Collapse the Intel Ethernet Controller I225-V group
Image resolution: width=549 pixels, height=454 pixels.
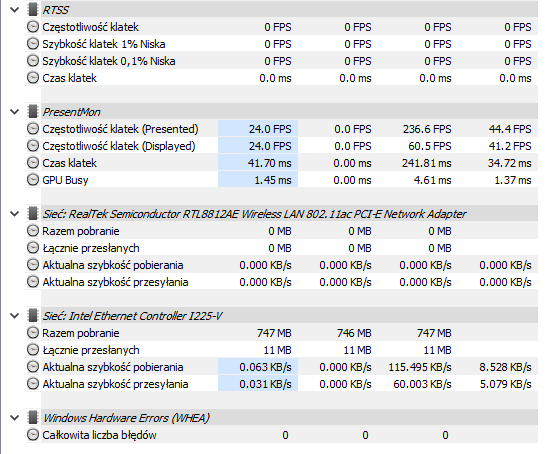14,316
